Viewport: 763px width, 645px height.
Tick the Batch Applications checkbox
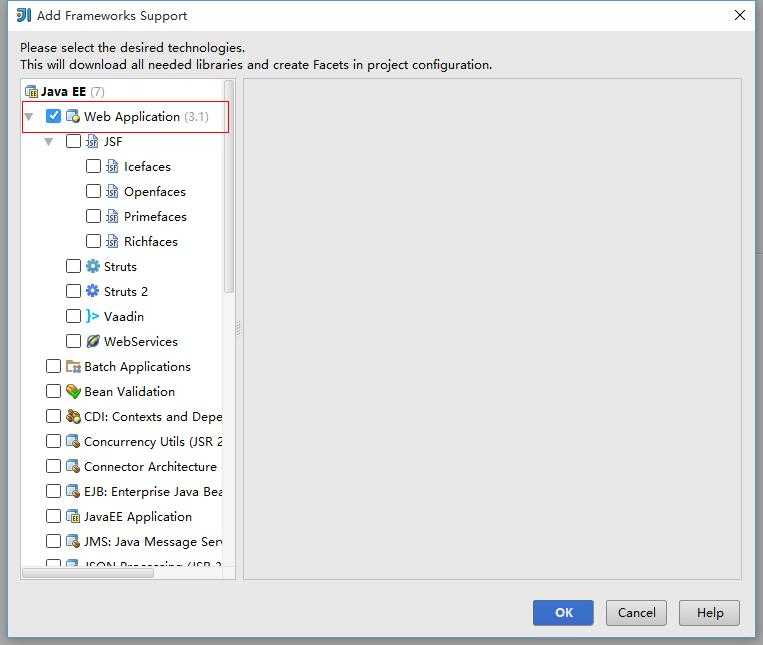[53, 366]
